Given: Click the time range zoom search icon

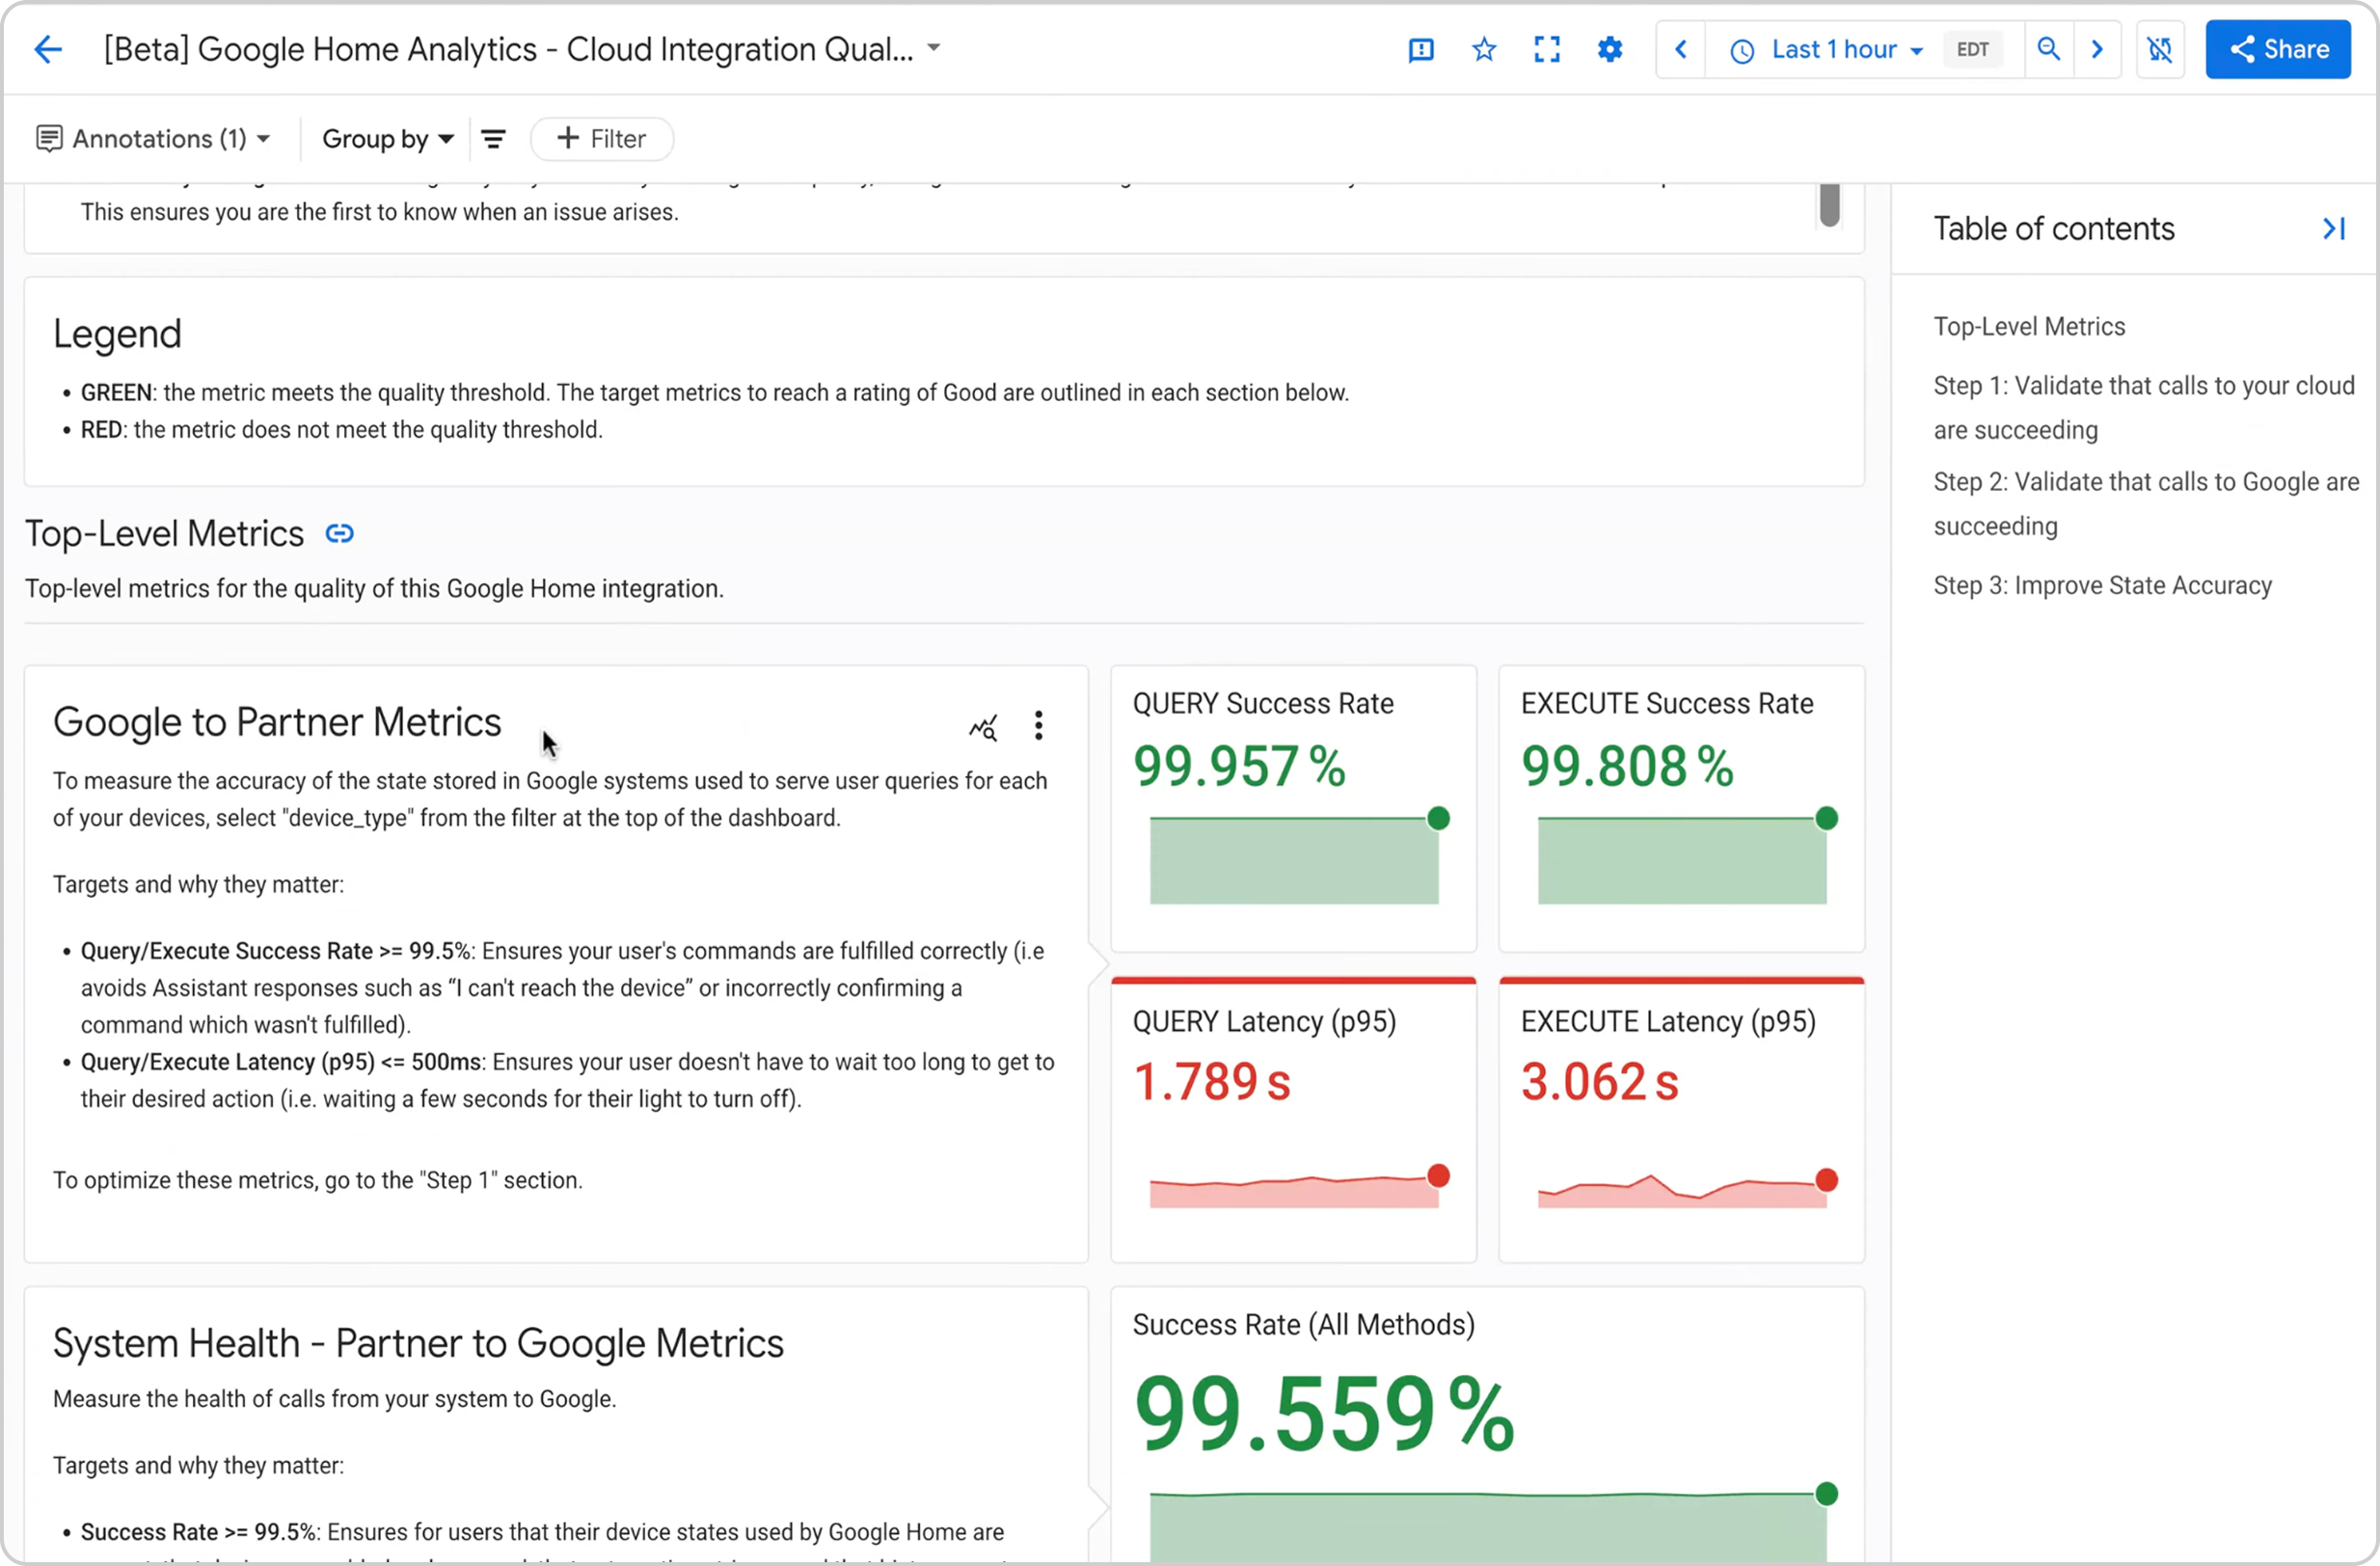Looking at the screenshot, I should [2048, 49].
